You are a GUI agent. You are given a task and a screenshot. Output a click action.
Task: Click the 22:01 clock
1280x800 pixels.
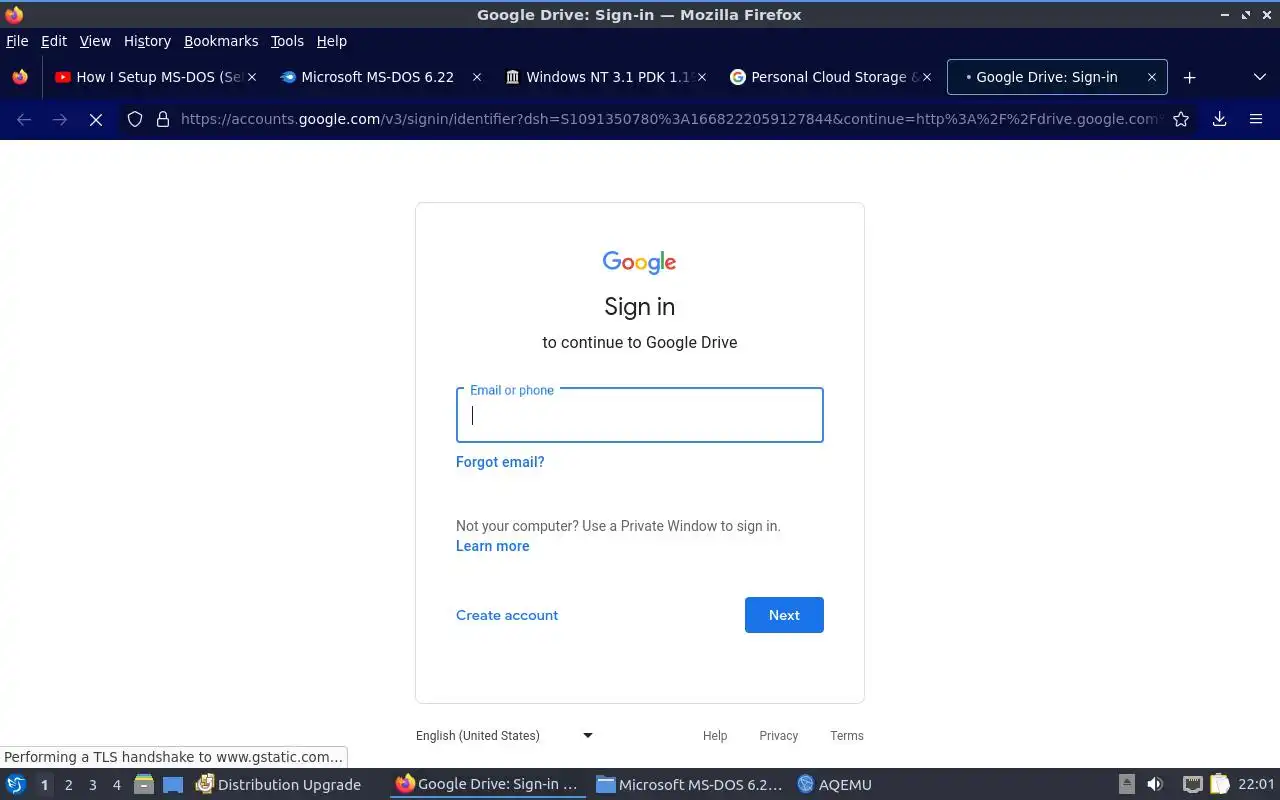1256,785
